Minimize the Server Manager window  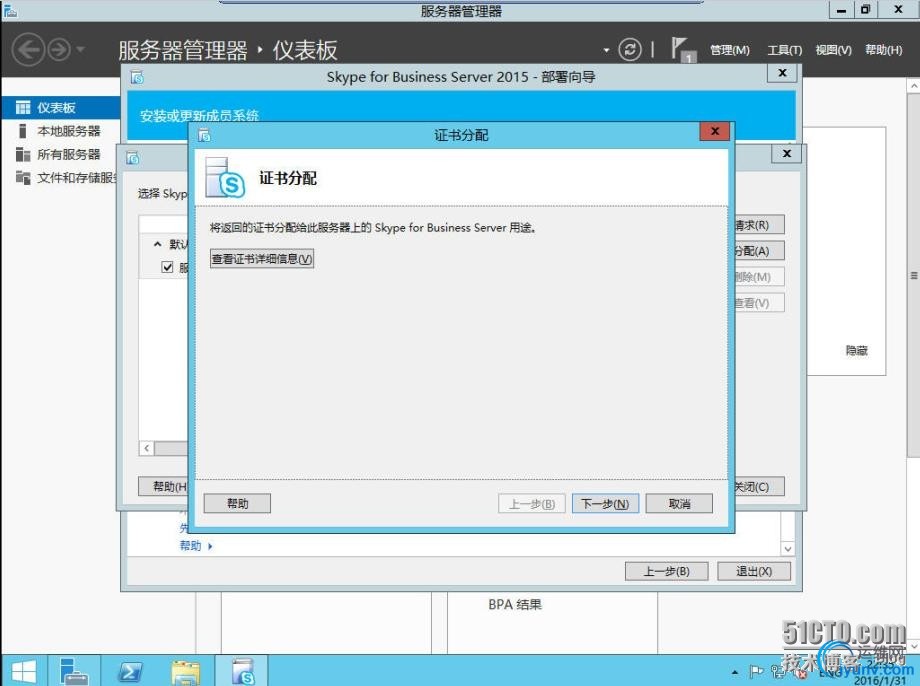842,10
